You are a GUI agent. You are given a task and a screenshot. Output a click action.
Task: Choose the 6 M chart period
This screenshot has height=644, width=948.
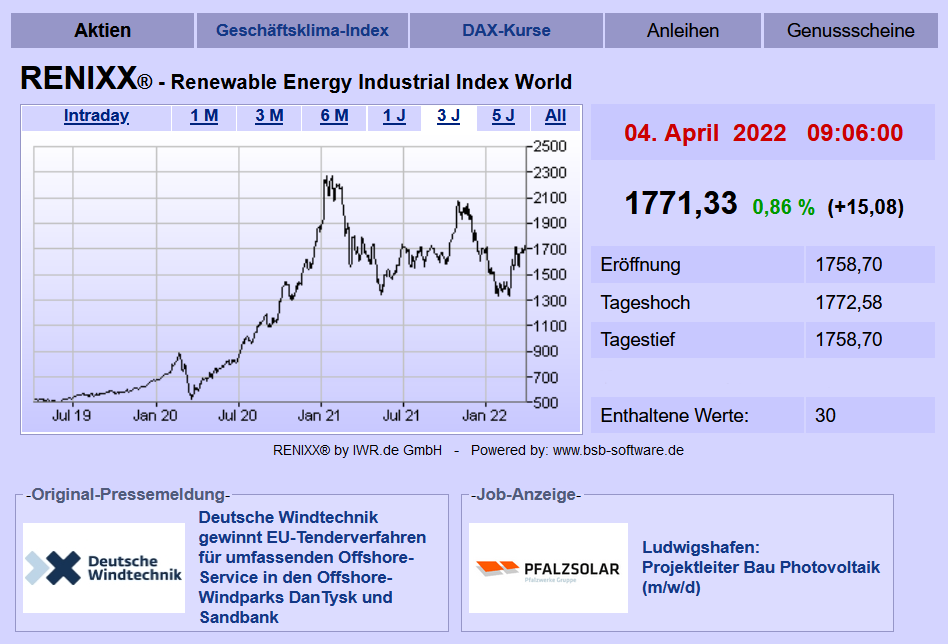pos(334,116)
